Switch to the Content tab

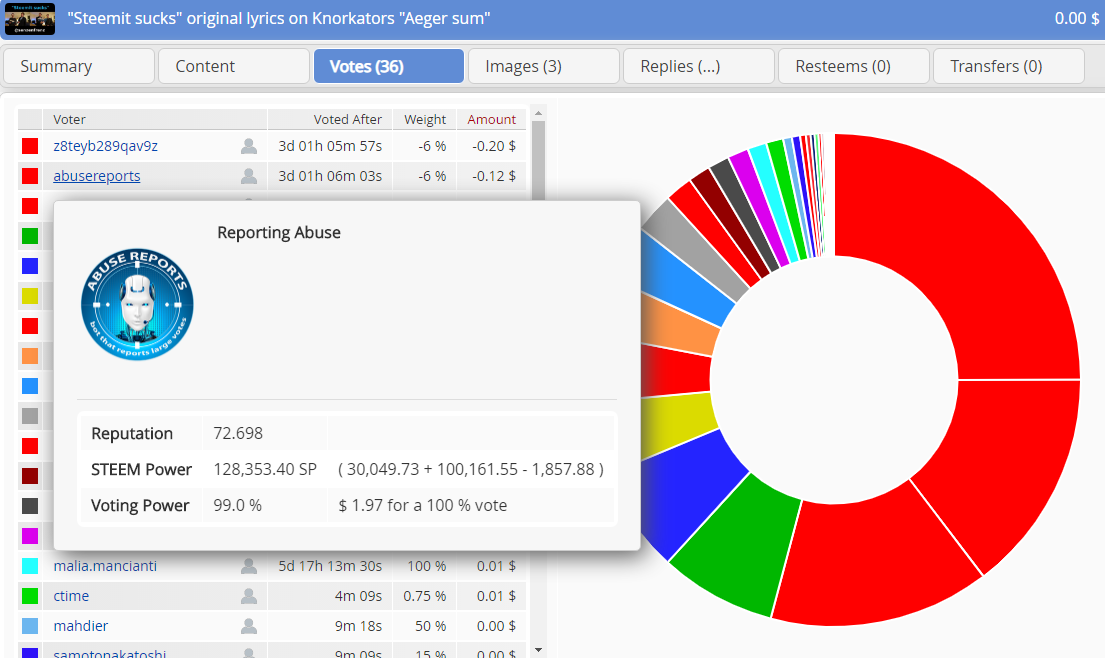(x=234, y=66)
